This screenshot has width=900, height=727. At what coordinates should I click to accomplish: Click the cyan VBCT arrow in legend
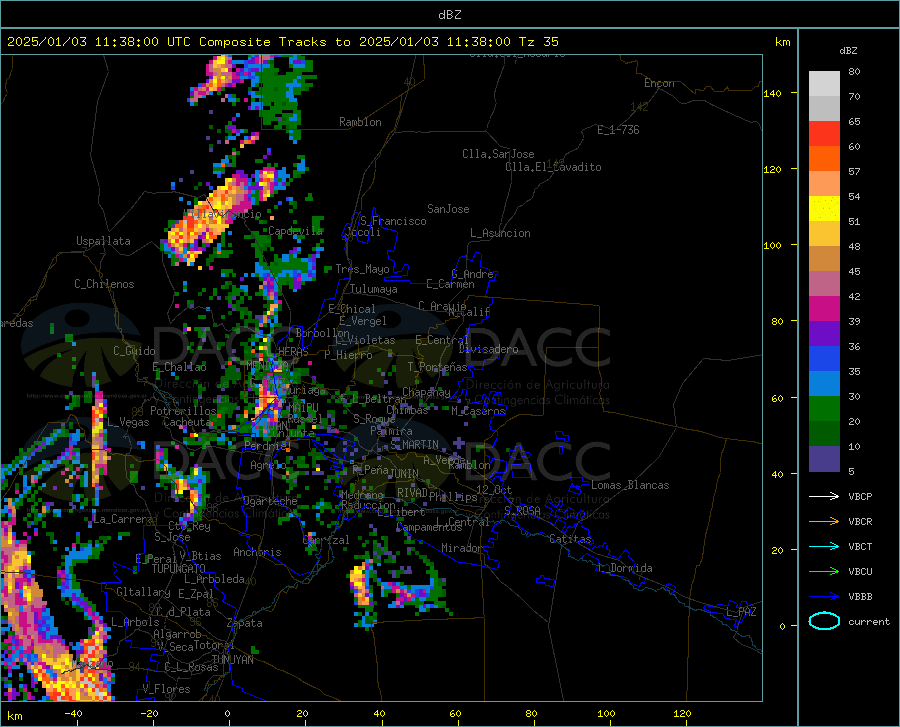pyautogui.click(x=824, y=546)
